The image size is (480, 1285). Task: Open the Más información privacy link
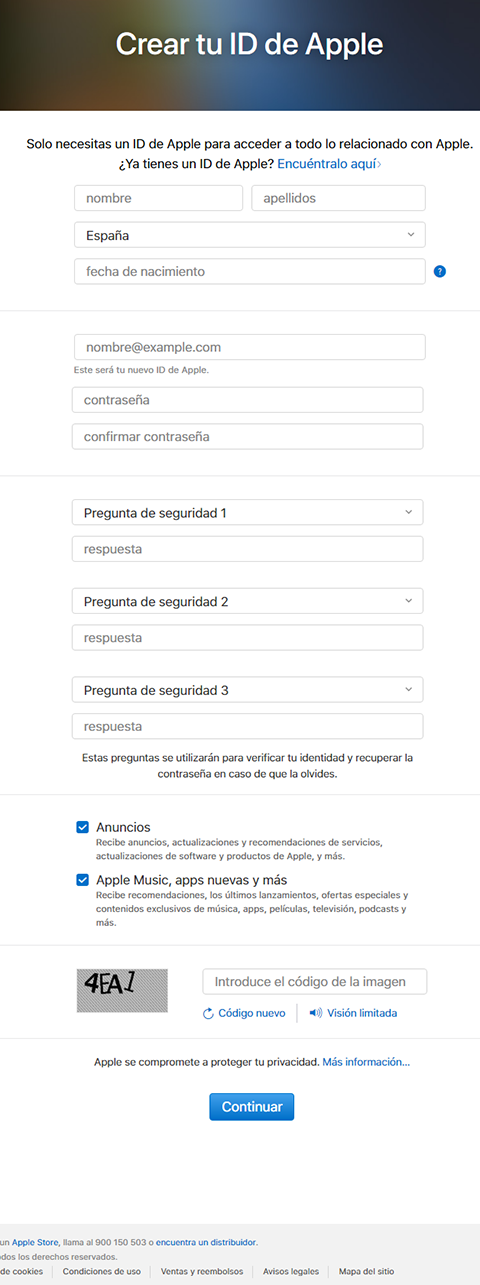[366, 1061]
